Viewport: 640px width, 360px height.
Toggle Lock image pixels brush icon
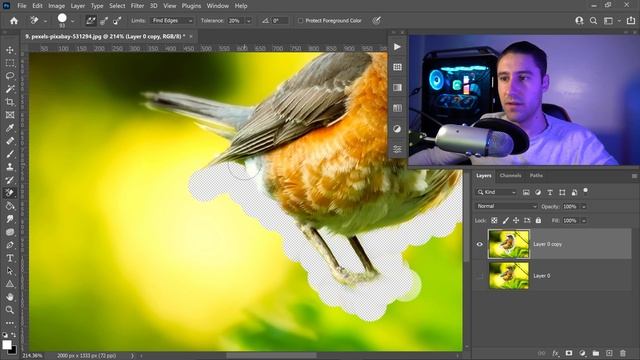coord(505,220)
